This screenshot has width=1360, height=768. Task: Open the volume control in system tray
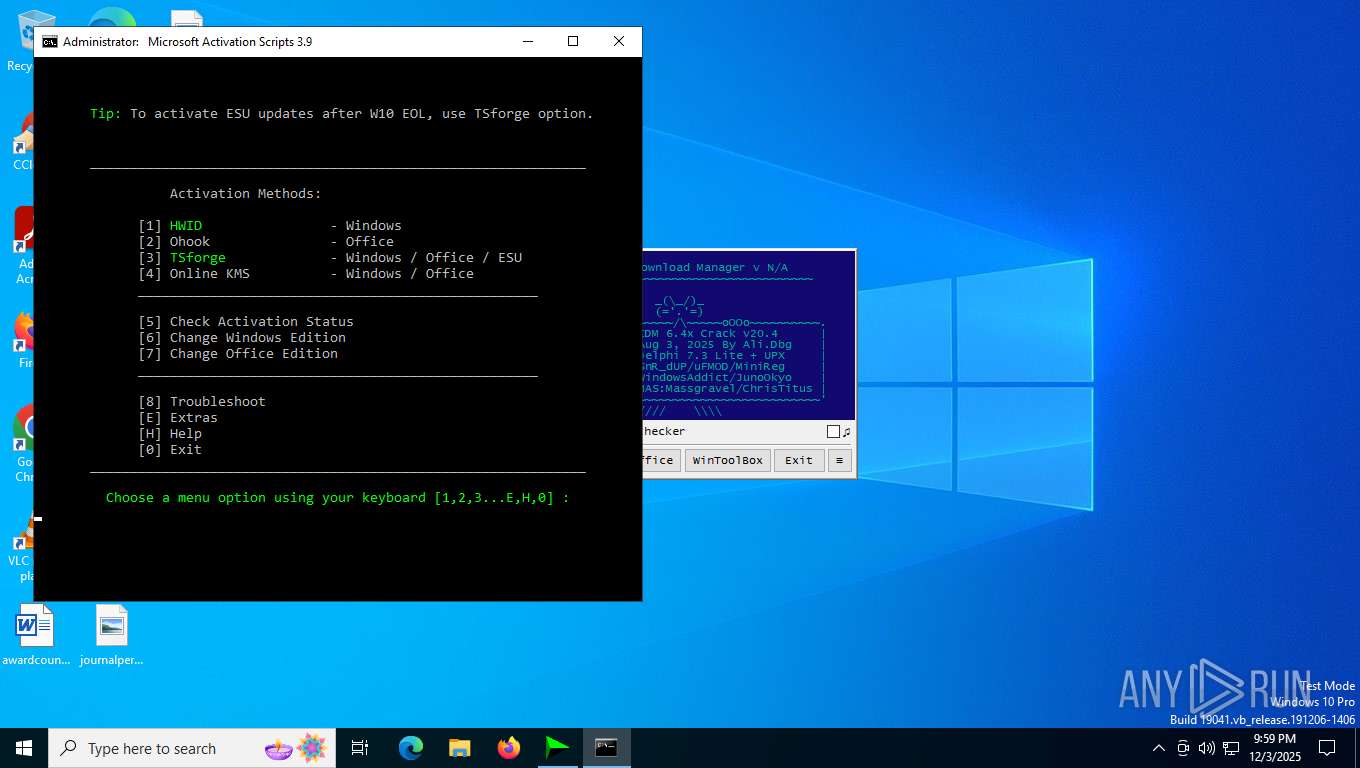(1206, 748)
